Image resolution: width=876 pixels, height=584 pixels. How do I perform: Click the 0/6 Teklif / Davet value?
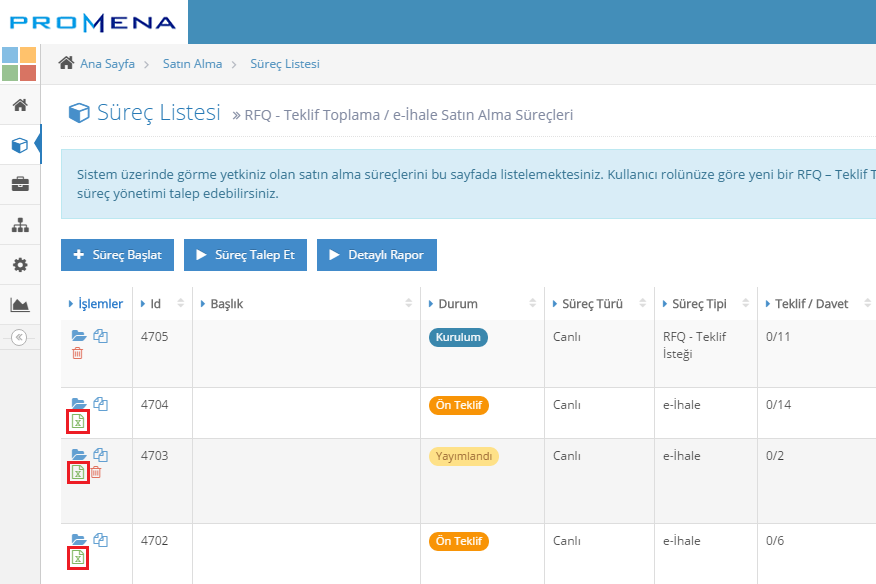[775, 540]
